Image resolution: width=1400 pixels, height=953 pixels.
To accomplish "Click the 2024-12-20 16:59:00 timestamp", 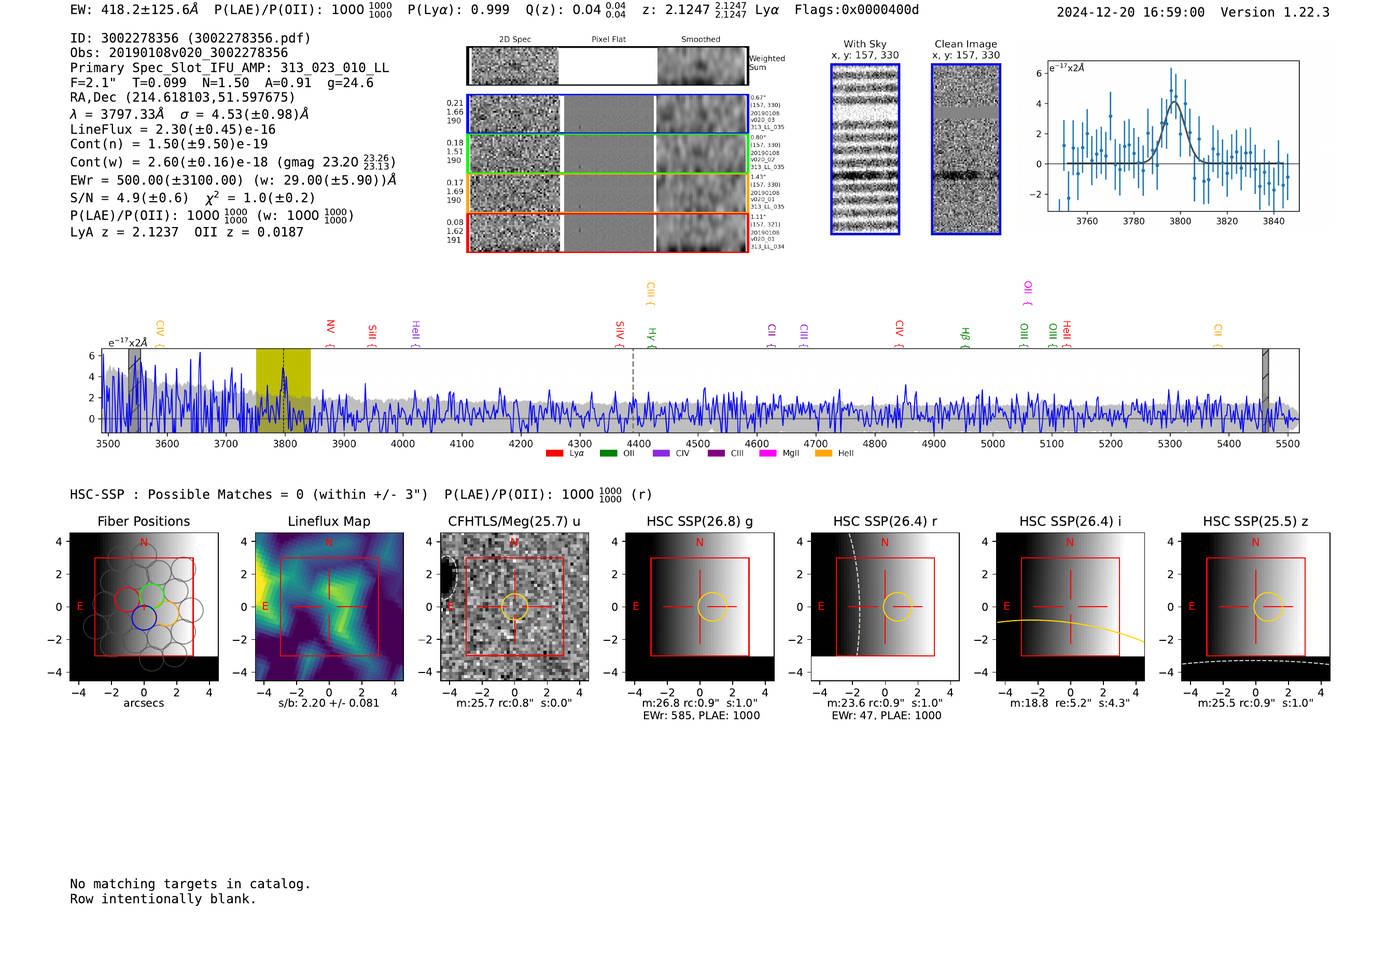I will [x=1130, y=12].
